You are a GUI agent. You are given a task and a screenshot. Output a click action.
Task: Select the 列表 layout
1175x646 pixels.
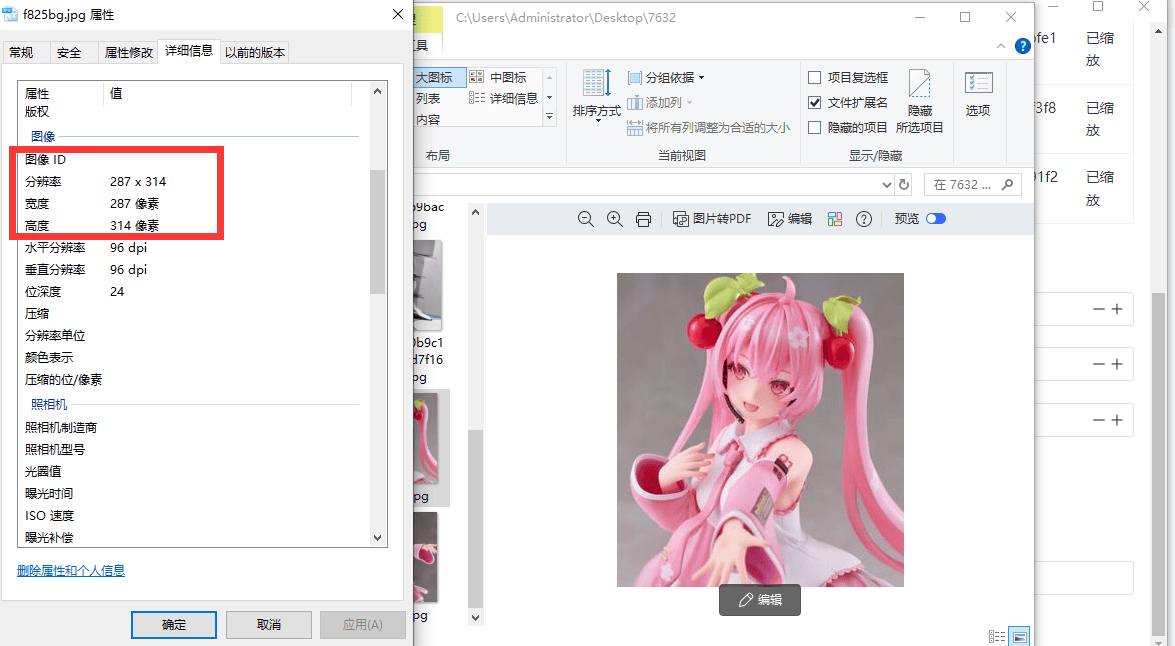click(x=428, y=98)
